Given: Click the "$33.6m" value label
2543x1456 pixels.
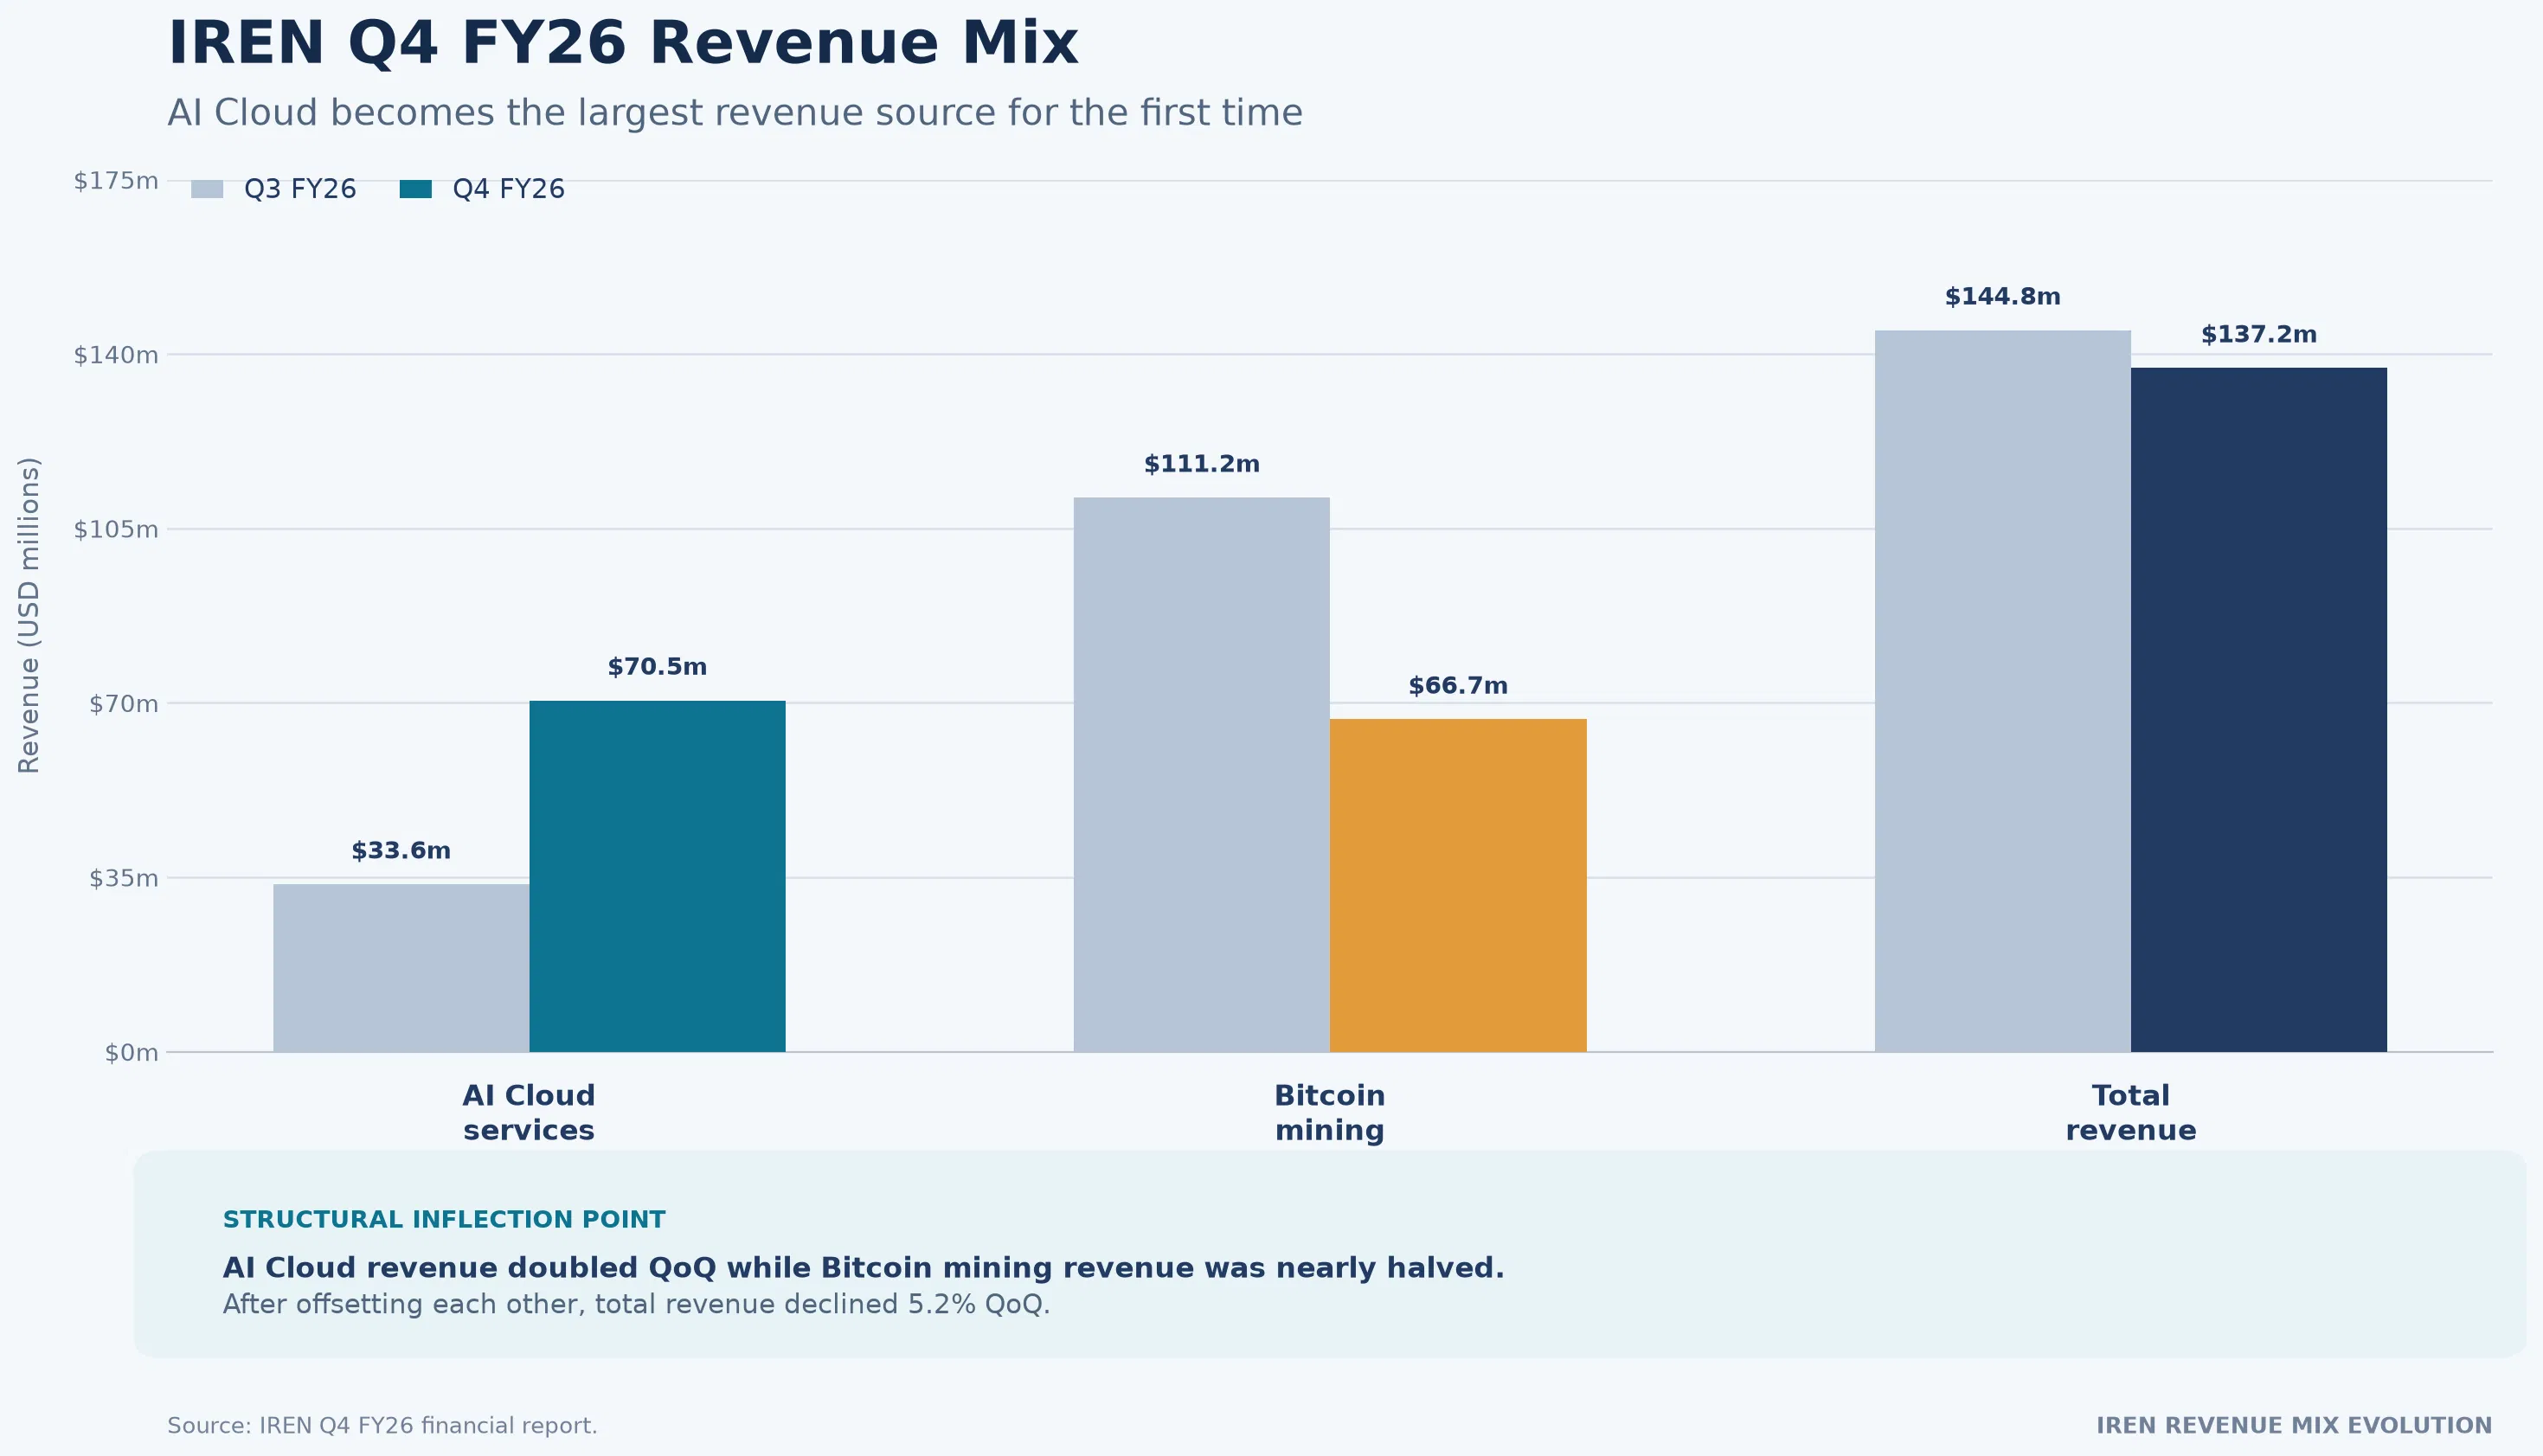Looking at the screenshot, I should [401, 851].
